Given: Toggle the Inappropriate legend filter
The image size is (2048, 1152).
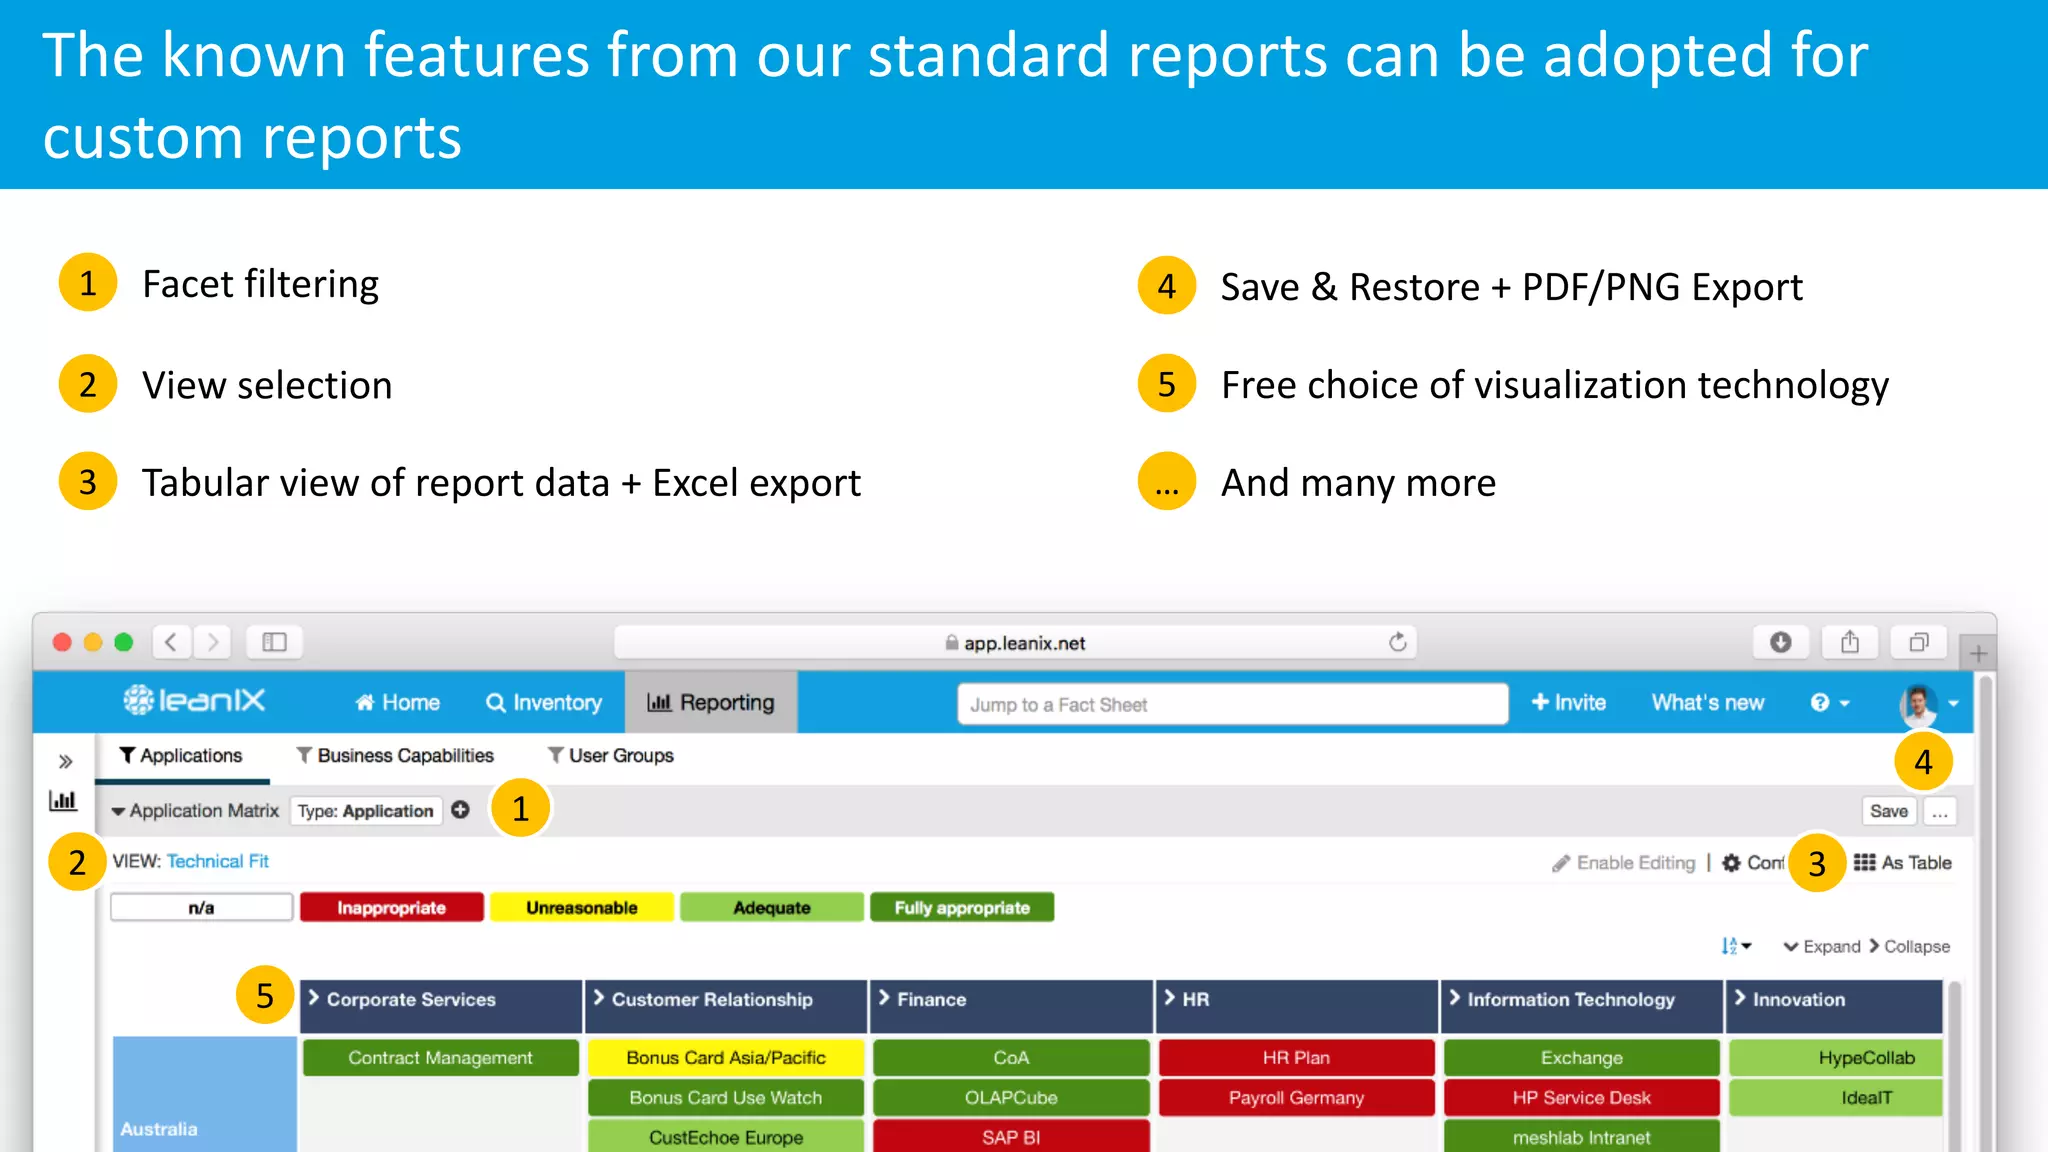Looking at the screenshot, I should click(x=391, y=908).
